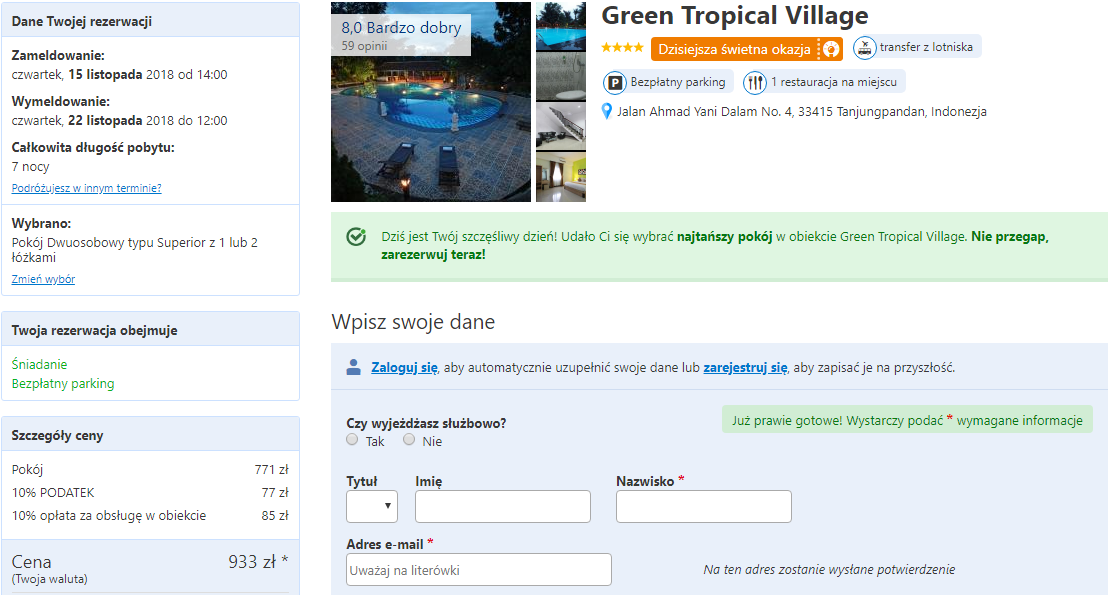Click the four-star hotel rating

pyautogui.click(x=622, y=47)
